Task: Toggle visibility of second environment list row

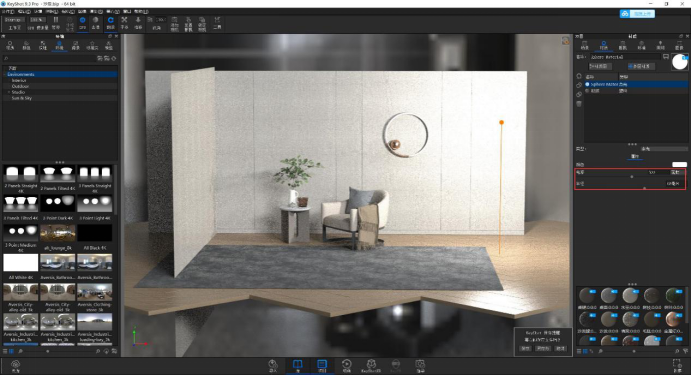Action: pyautogui.click(x=587, y=90)
